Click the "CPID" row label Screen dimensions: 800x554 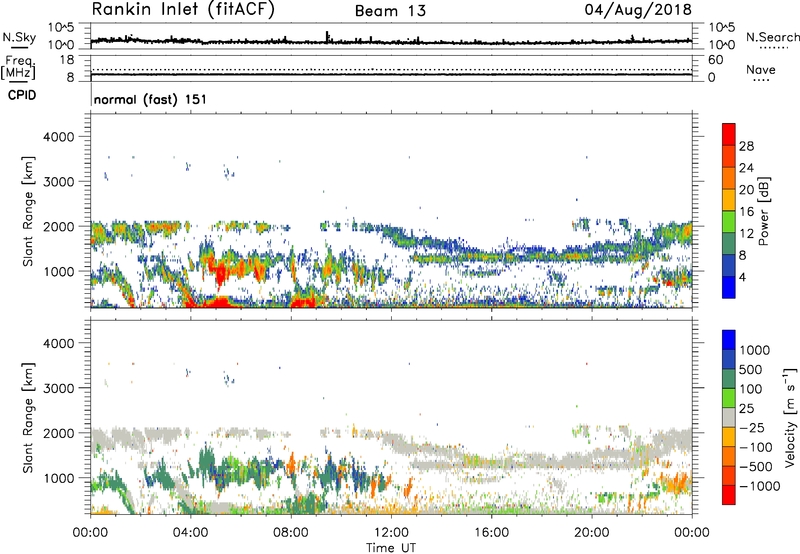pyautogui.click(x=22, y=95)
